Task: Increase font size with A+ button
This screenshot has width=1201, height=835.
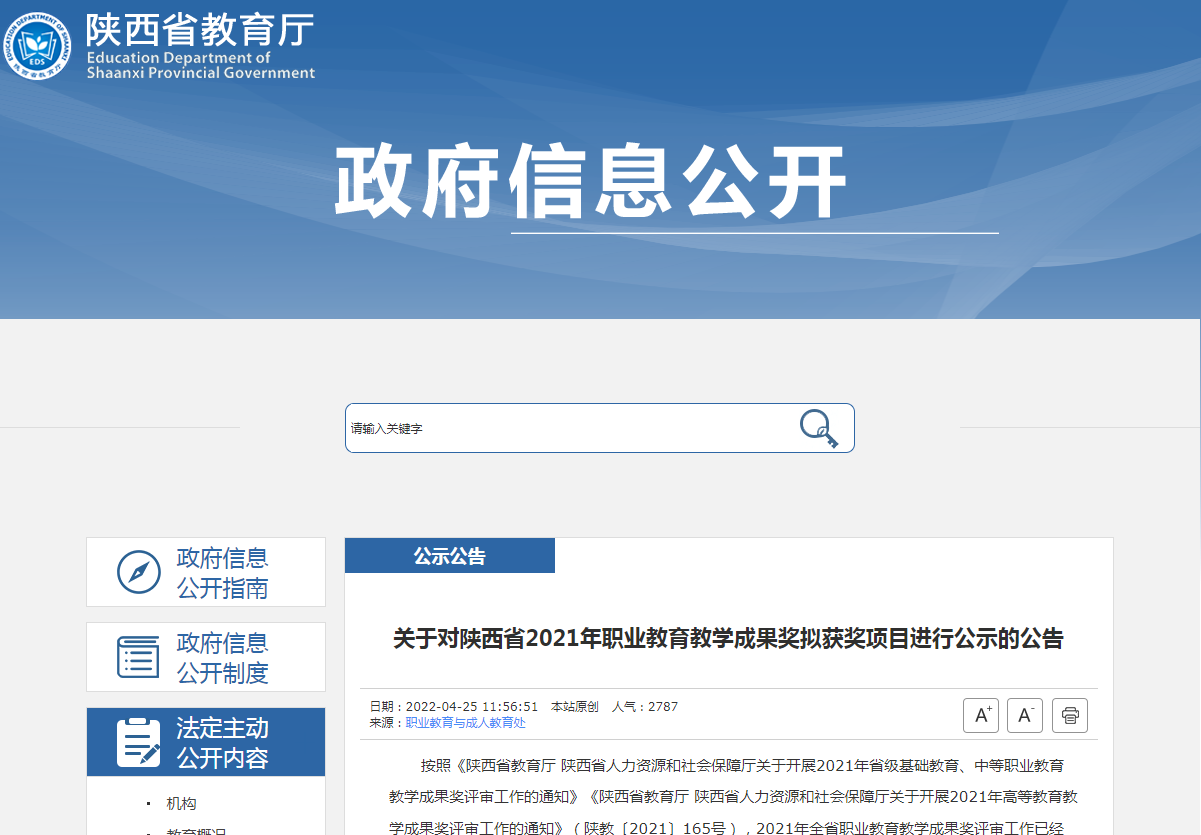Action: point(981,715)
